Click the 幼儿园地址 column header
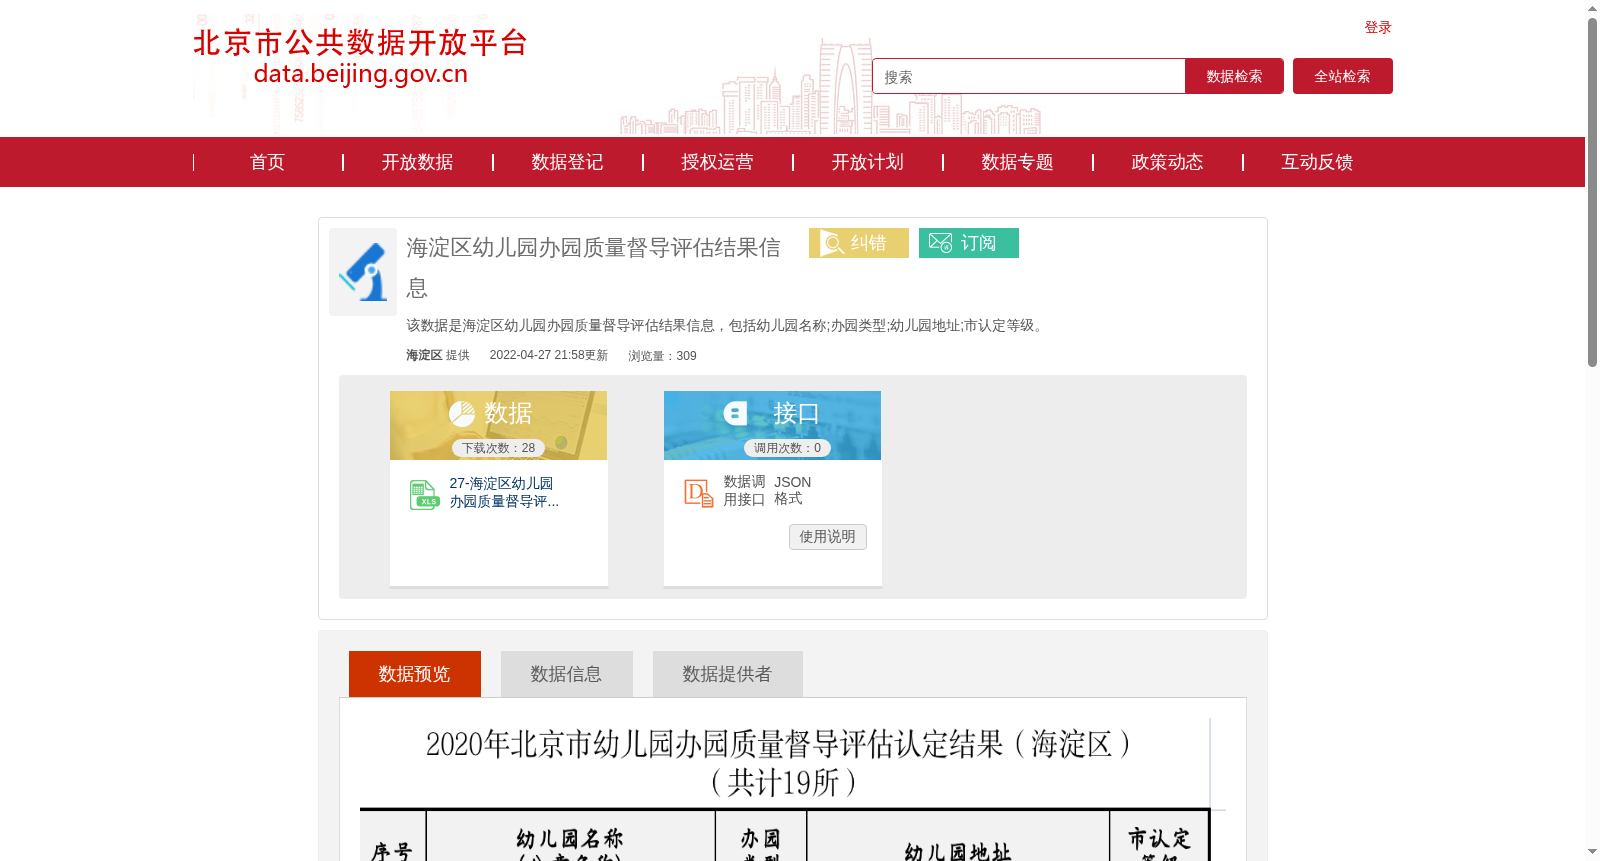 tap(958, 851)
